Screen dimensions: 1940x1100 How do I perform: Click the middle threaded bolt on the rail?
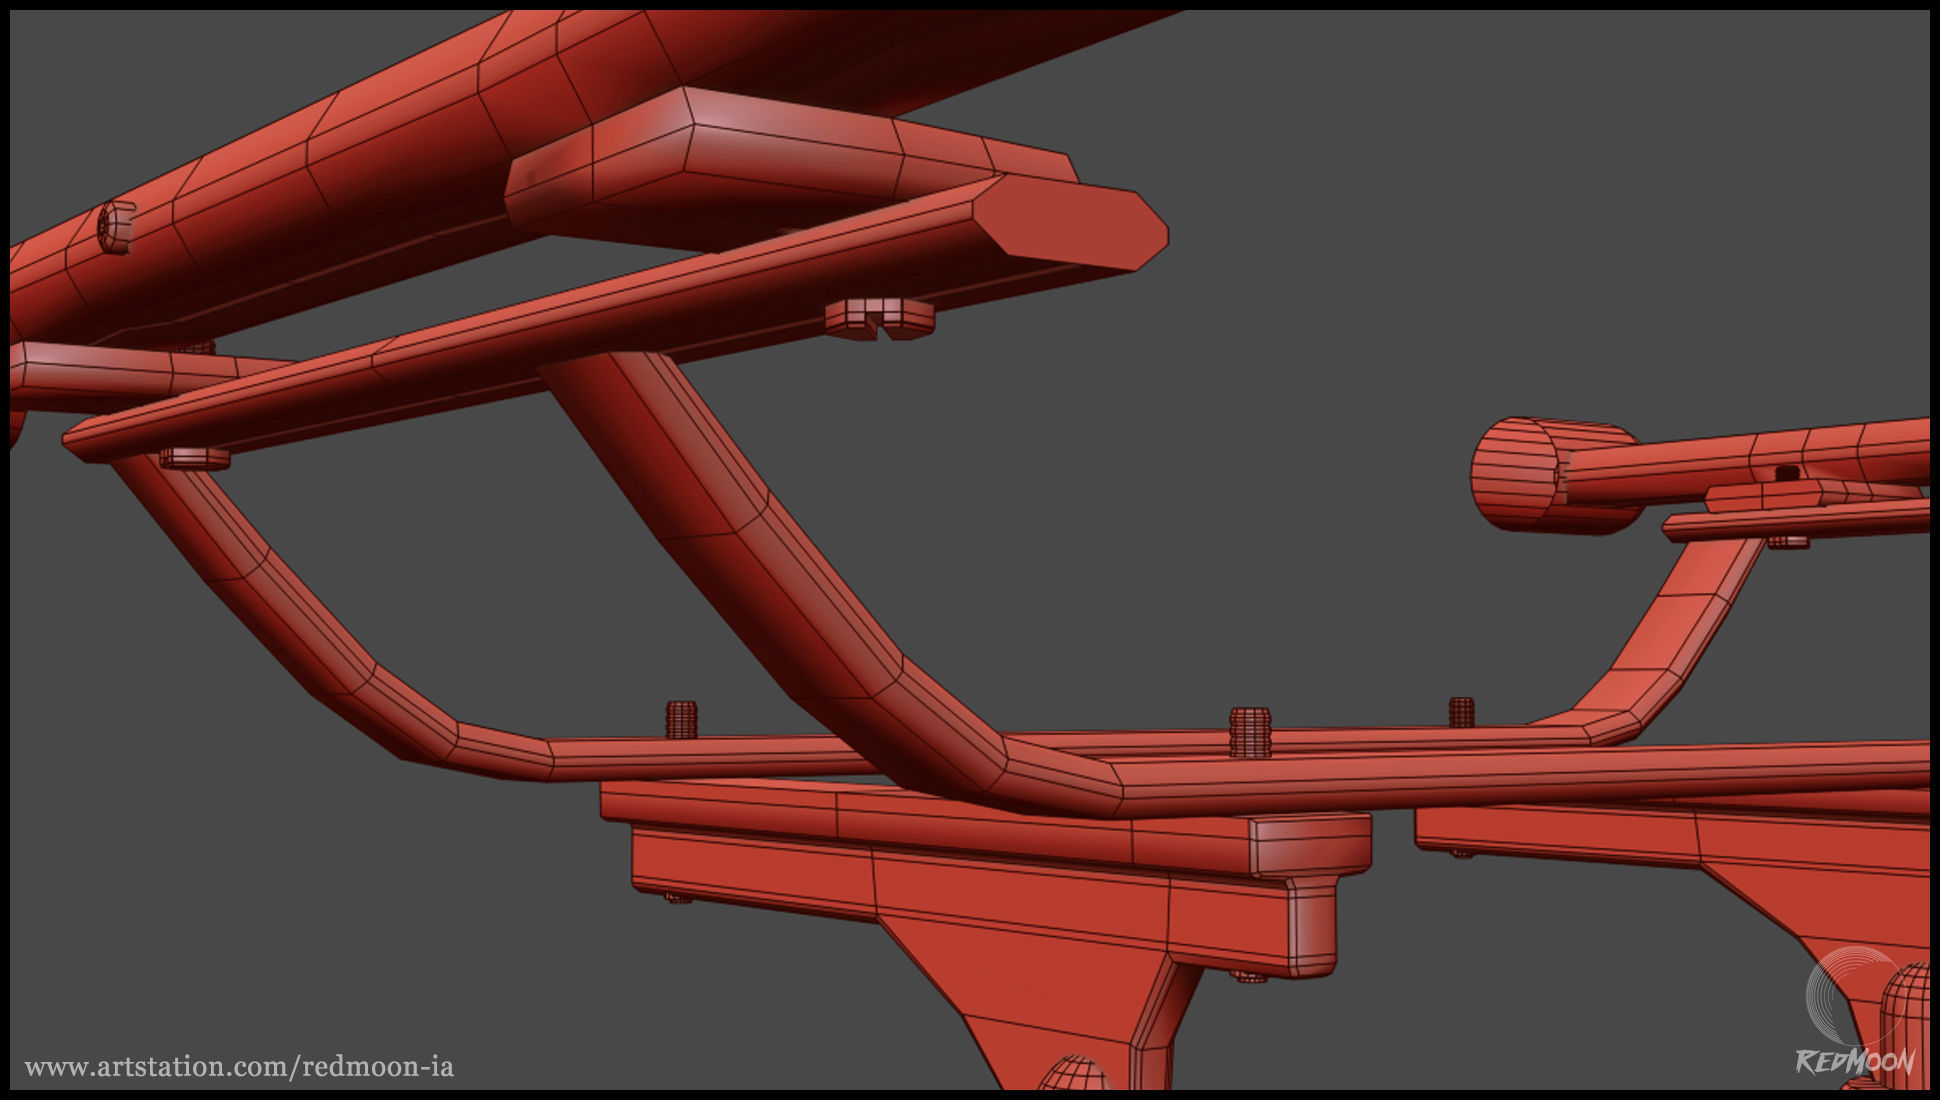[x=1250, y=731]
